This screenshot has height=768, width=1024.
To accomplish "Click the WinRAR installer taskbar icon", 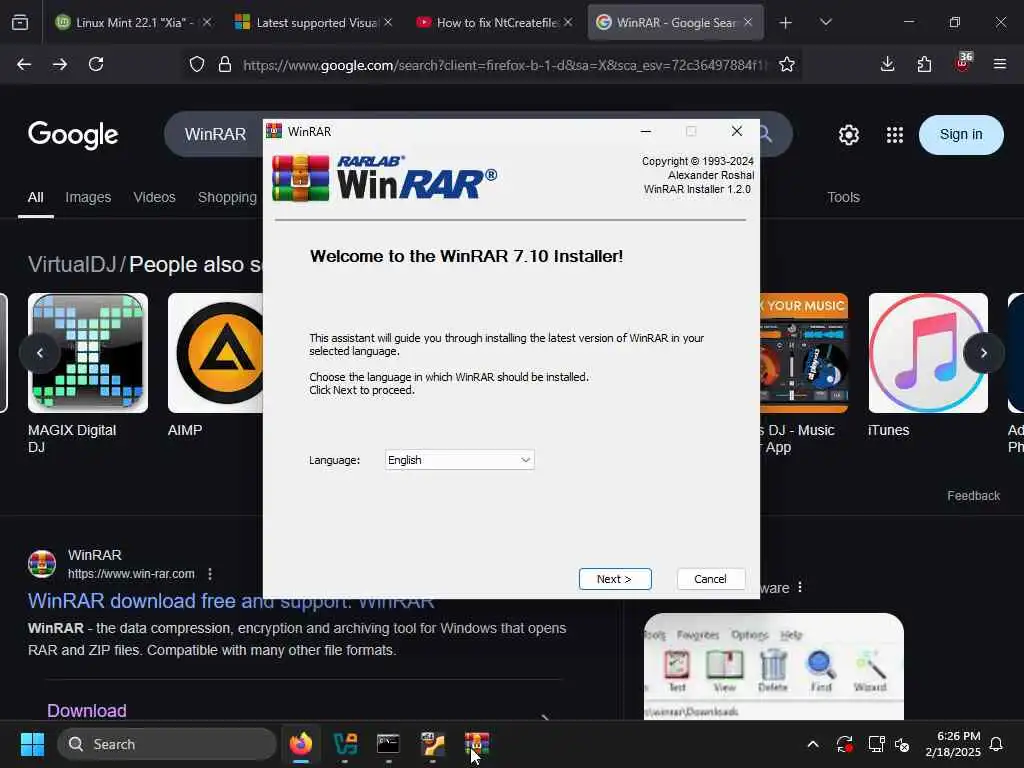I will (x=477, y=744).
